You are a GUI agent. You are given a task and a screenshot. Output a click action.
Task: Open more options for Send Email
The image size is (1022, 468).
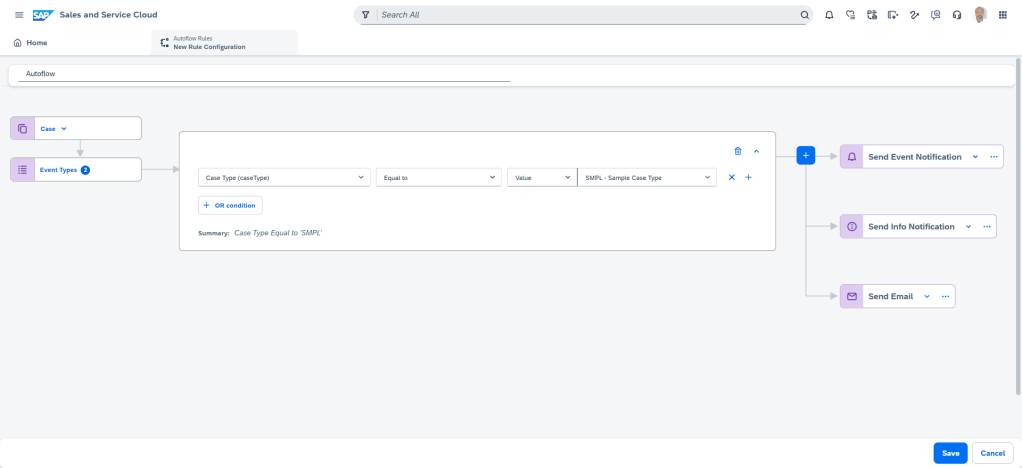(x=945, y=296)
